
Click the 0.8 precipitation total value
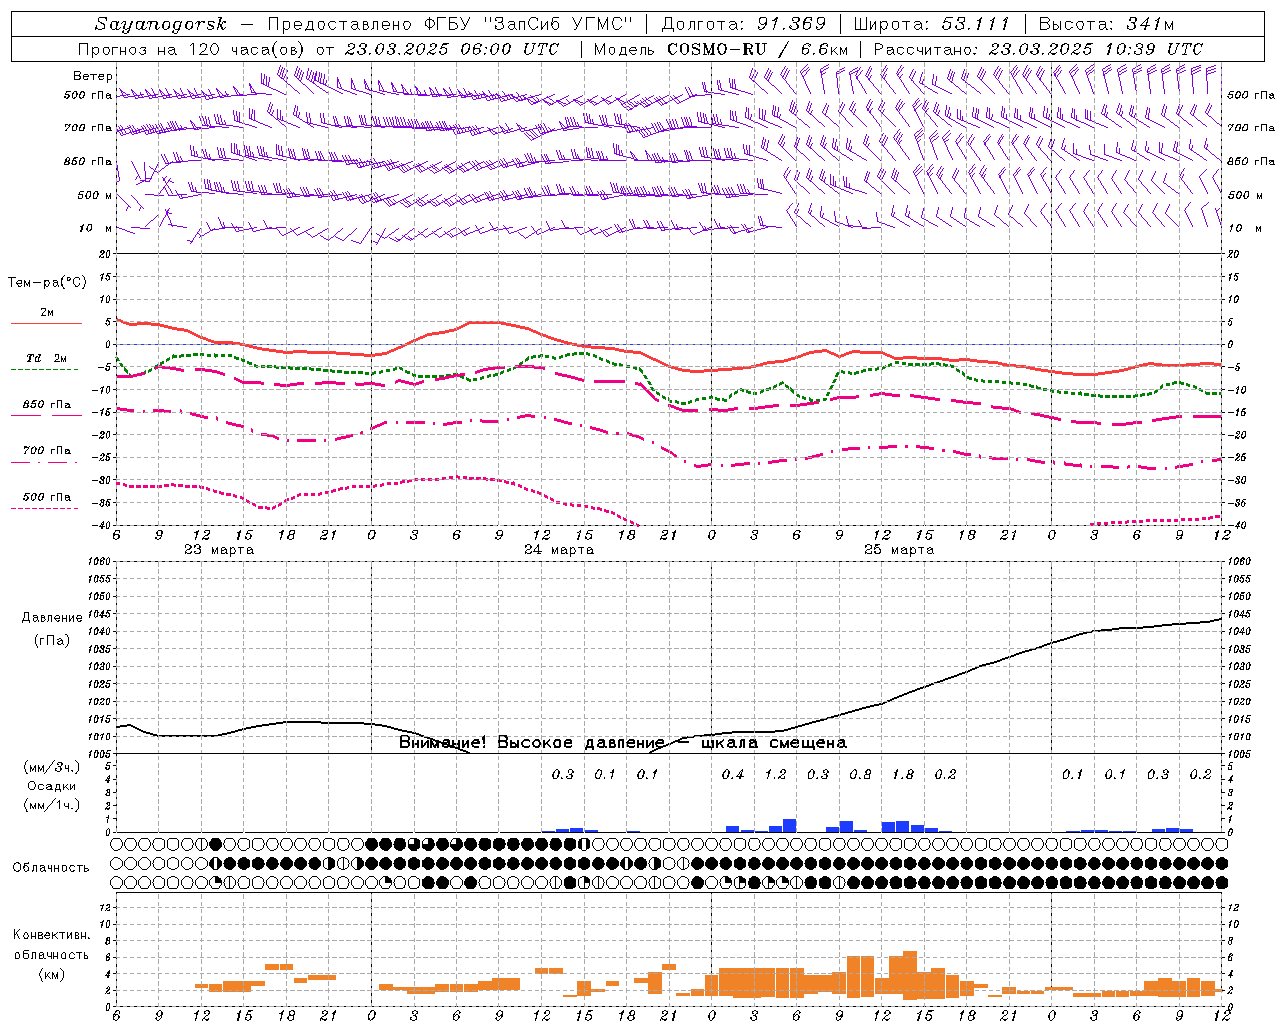[860, 774]
